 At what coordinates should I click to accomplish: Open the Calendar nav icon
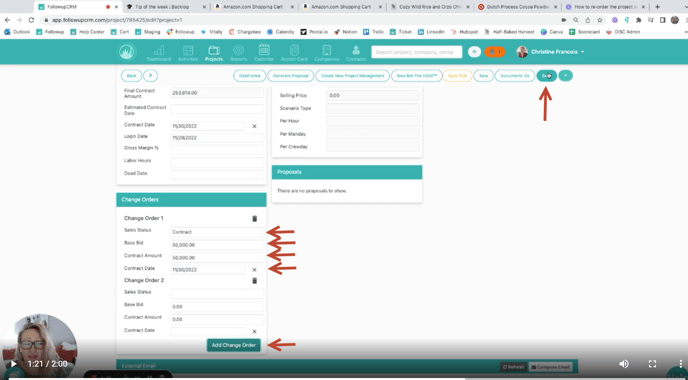pos(264,53)
